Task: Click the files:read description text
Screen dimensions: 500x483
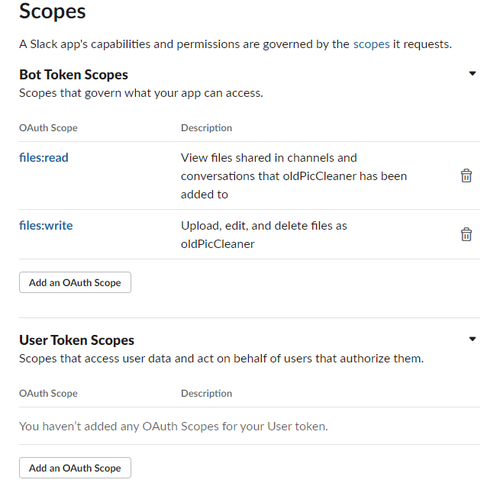Action: 294,176
